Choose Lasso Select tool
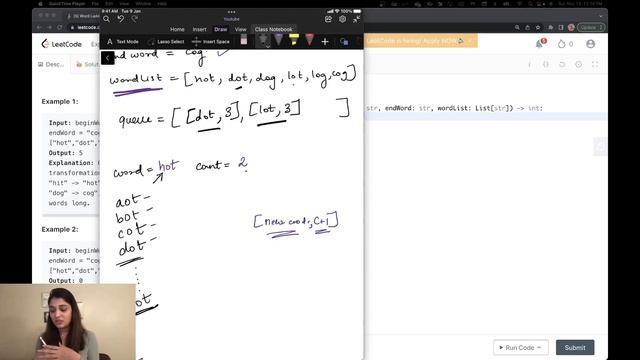This screenshot has height=360, width=640. [166, 42]
